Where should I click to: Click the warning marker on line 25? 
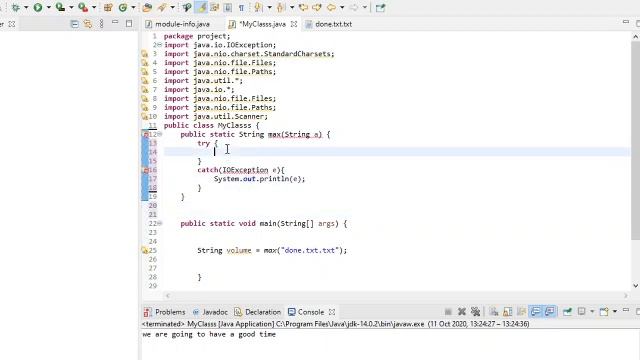144,251
